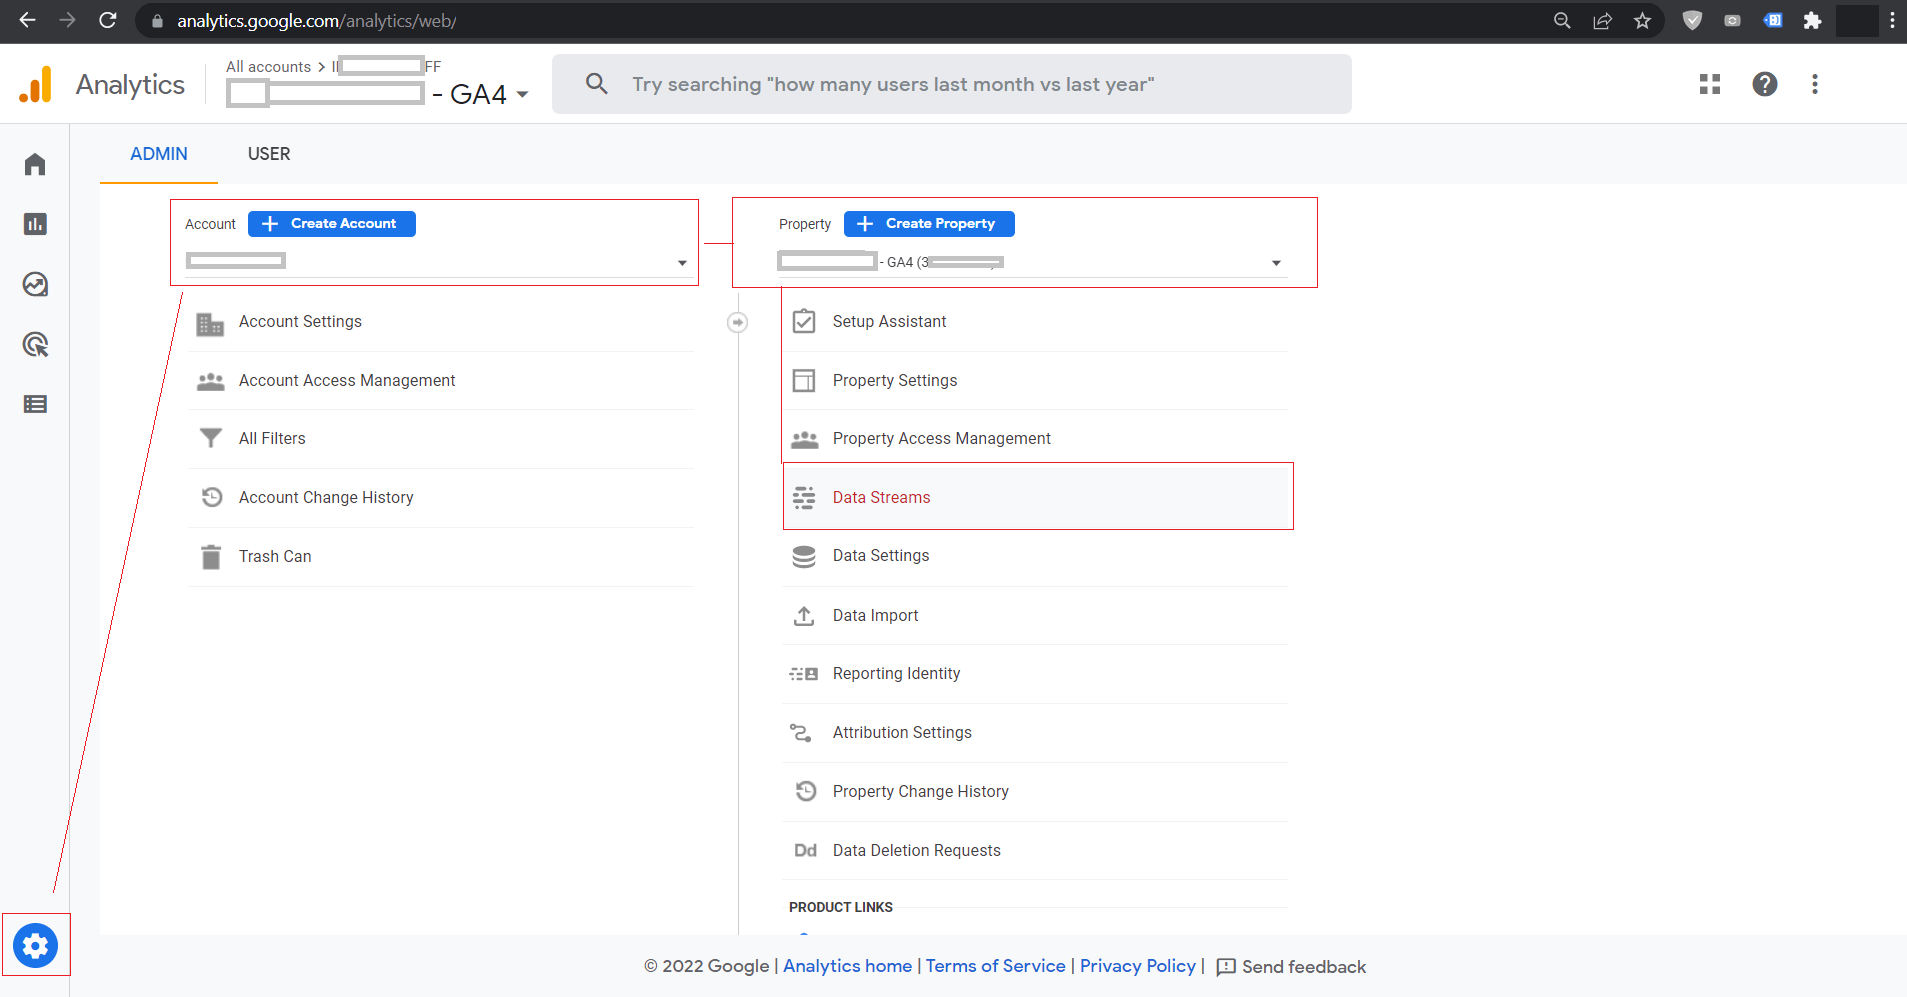Open Data Streams settings

point(881,497)
